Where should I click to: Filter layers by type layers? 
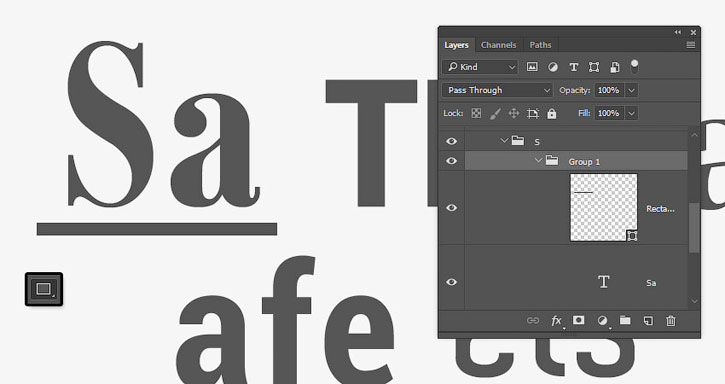pos(573,67)
